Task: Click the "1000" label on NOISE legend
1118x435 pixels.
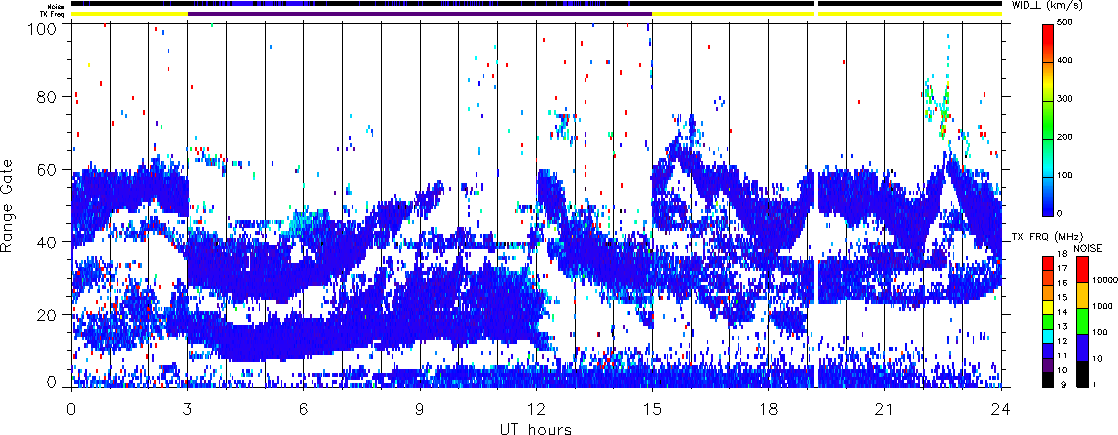Action: [x=1101, y=307]
